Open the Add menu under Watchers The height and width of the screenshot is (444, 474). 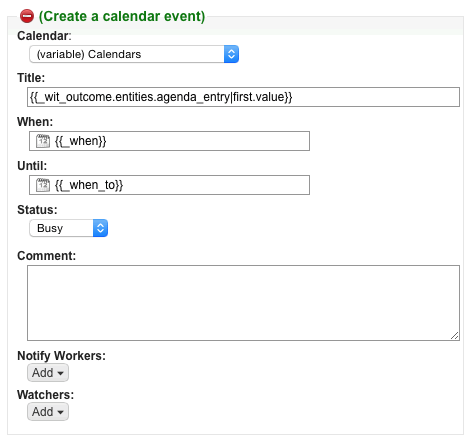click(48, 412)
